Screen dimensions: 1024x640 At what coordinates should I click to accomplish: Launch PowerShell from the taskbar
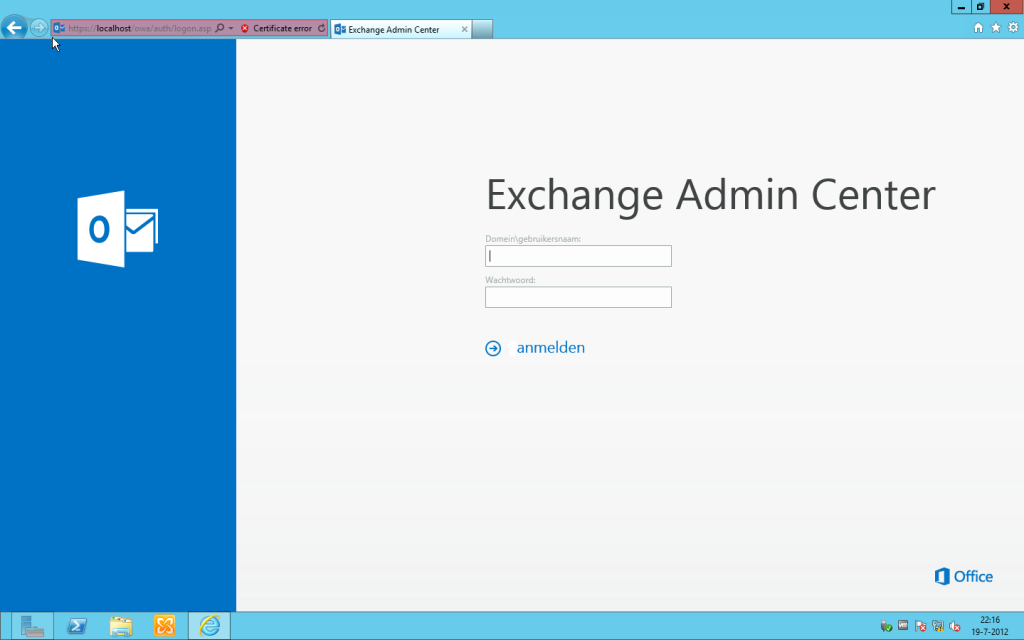point(76,626)
